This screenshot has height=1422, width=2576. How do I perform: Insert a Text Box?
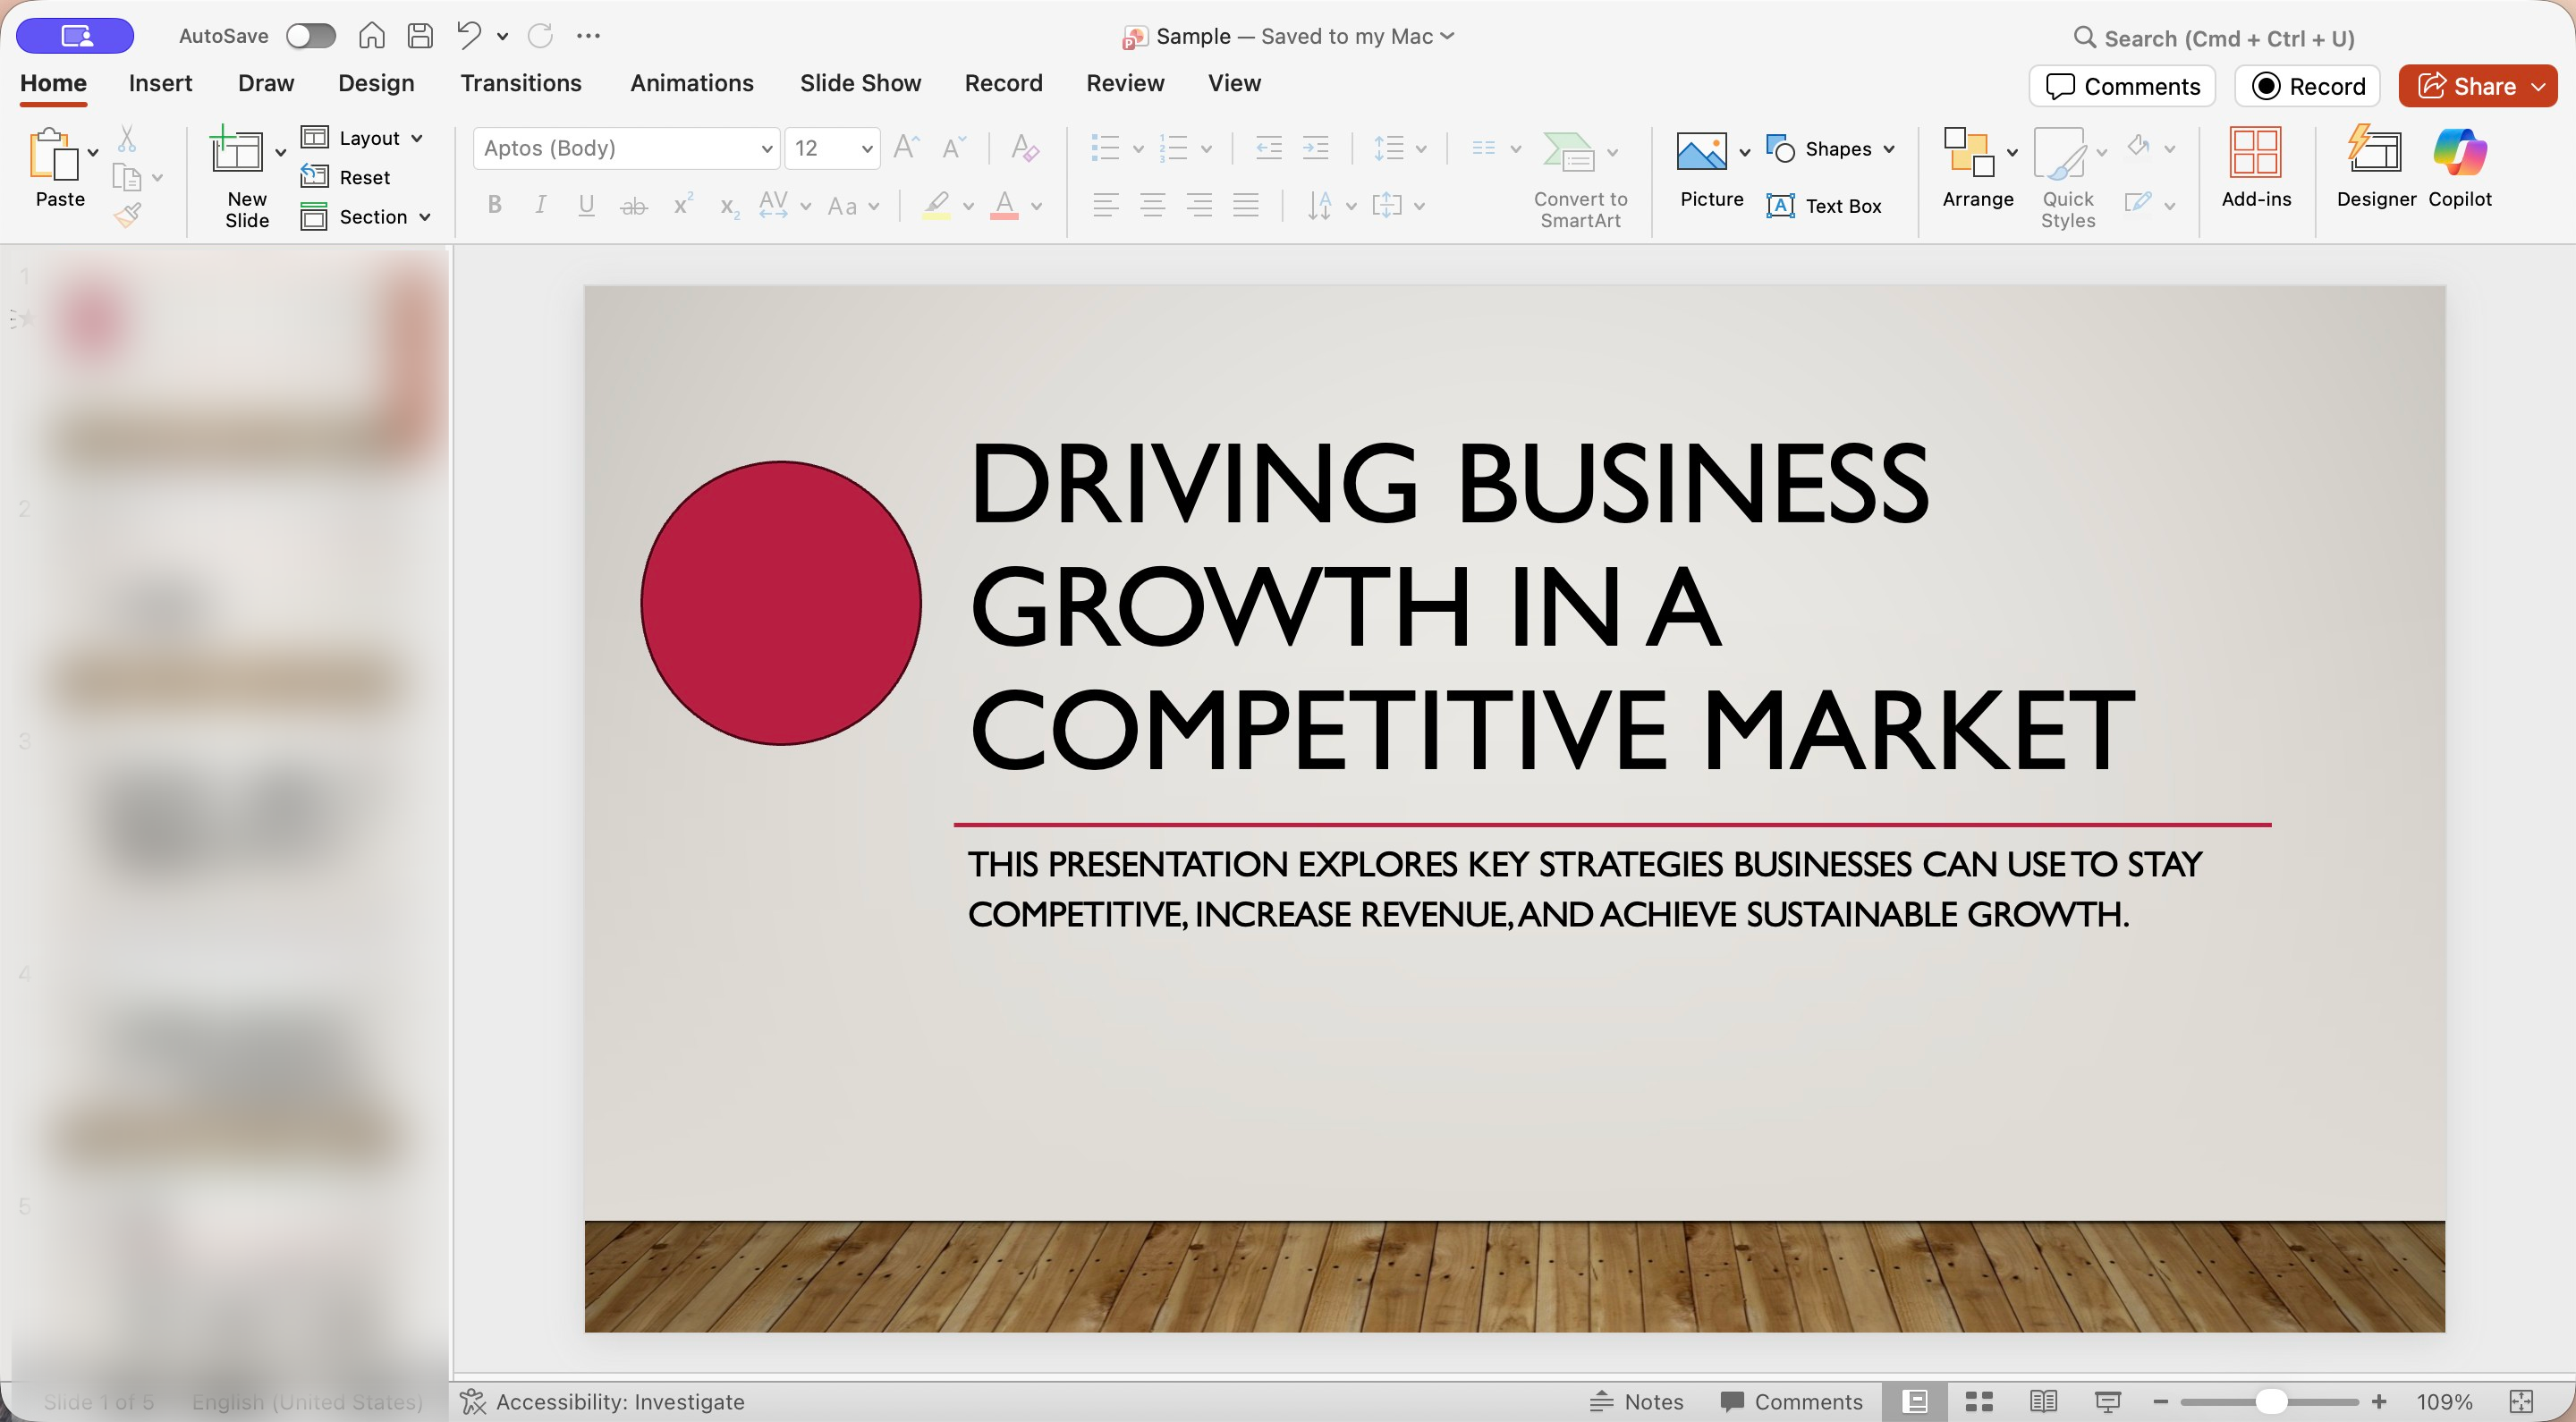point(1824,206)
